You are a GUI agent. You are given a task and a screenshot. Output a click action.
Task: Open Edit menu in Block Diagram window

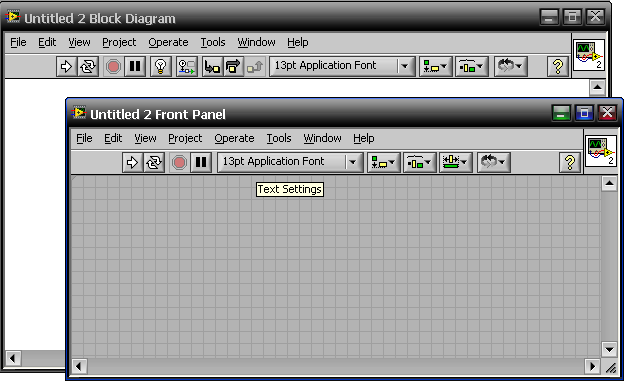click(47, 42)
